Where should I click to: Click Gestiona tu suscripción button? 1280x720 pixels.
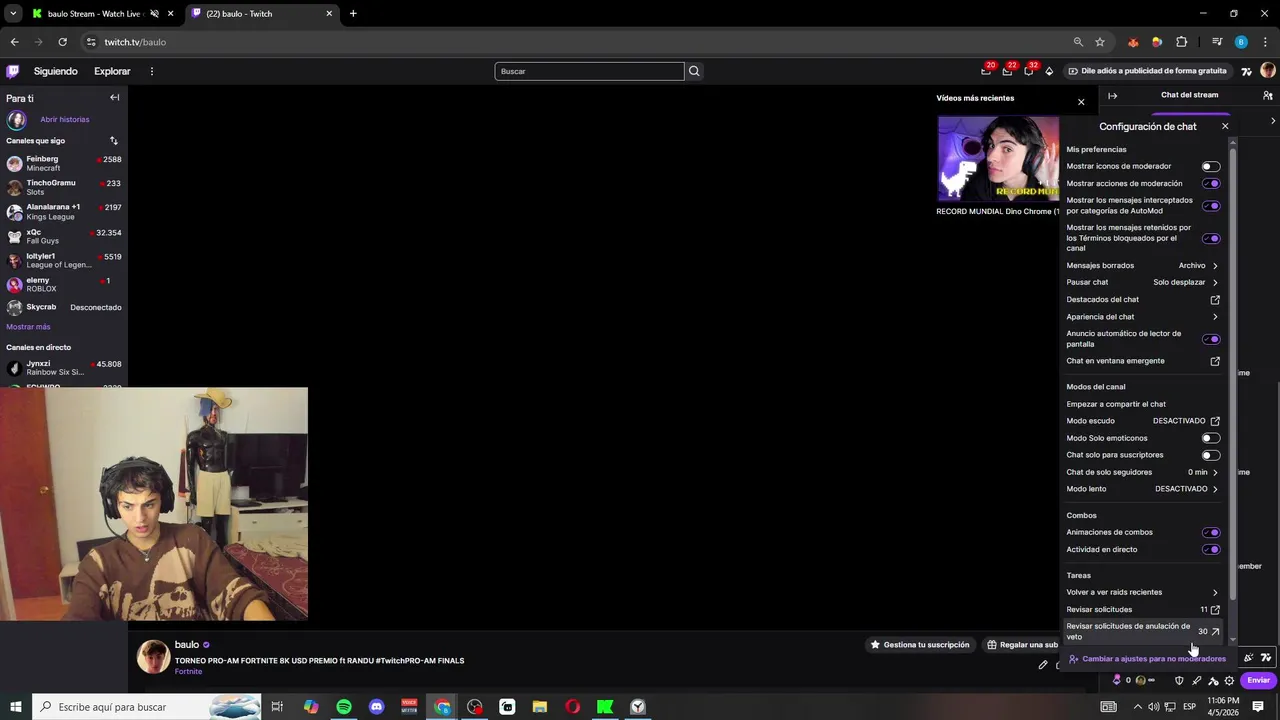(919, 645)
